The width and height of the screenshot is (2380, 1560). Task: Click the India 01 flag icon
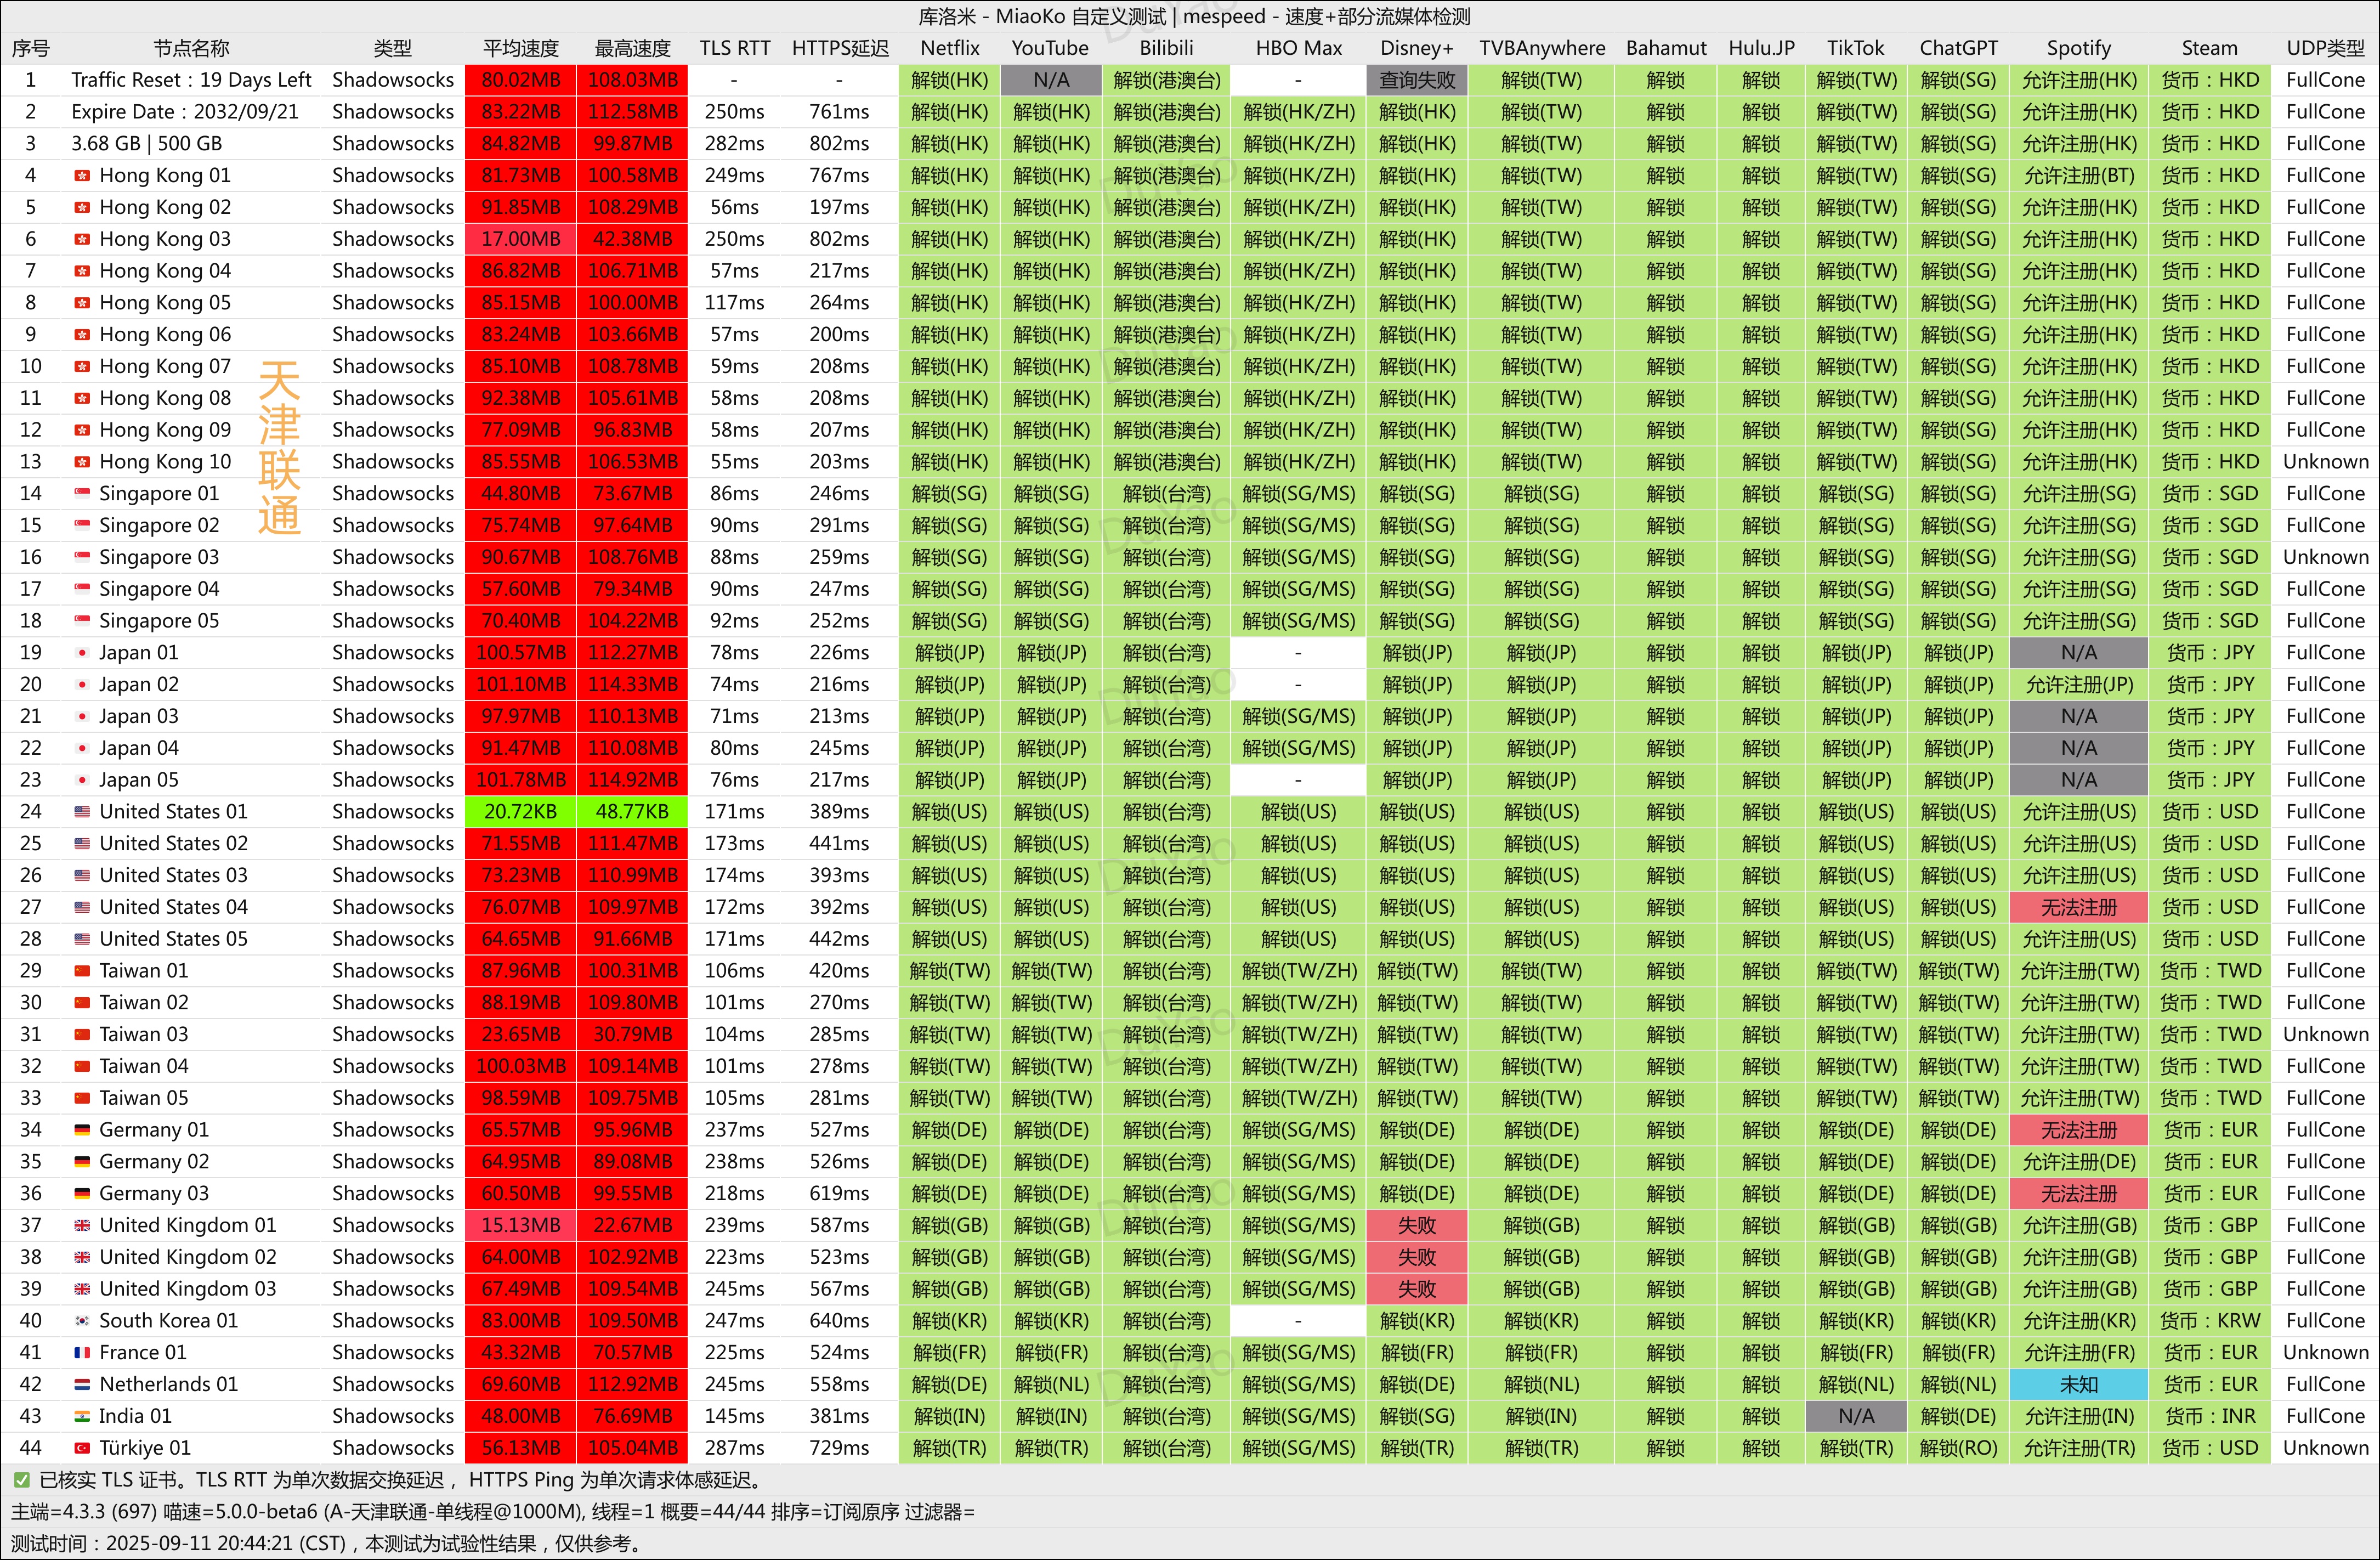pyautogui.click(x=82, y=1417)
